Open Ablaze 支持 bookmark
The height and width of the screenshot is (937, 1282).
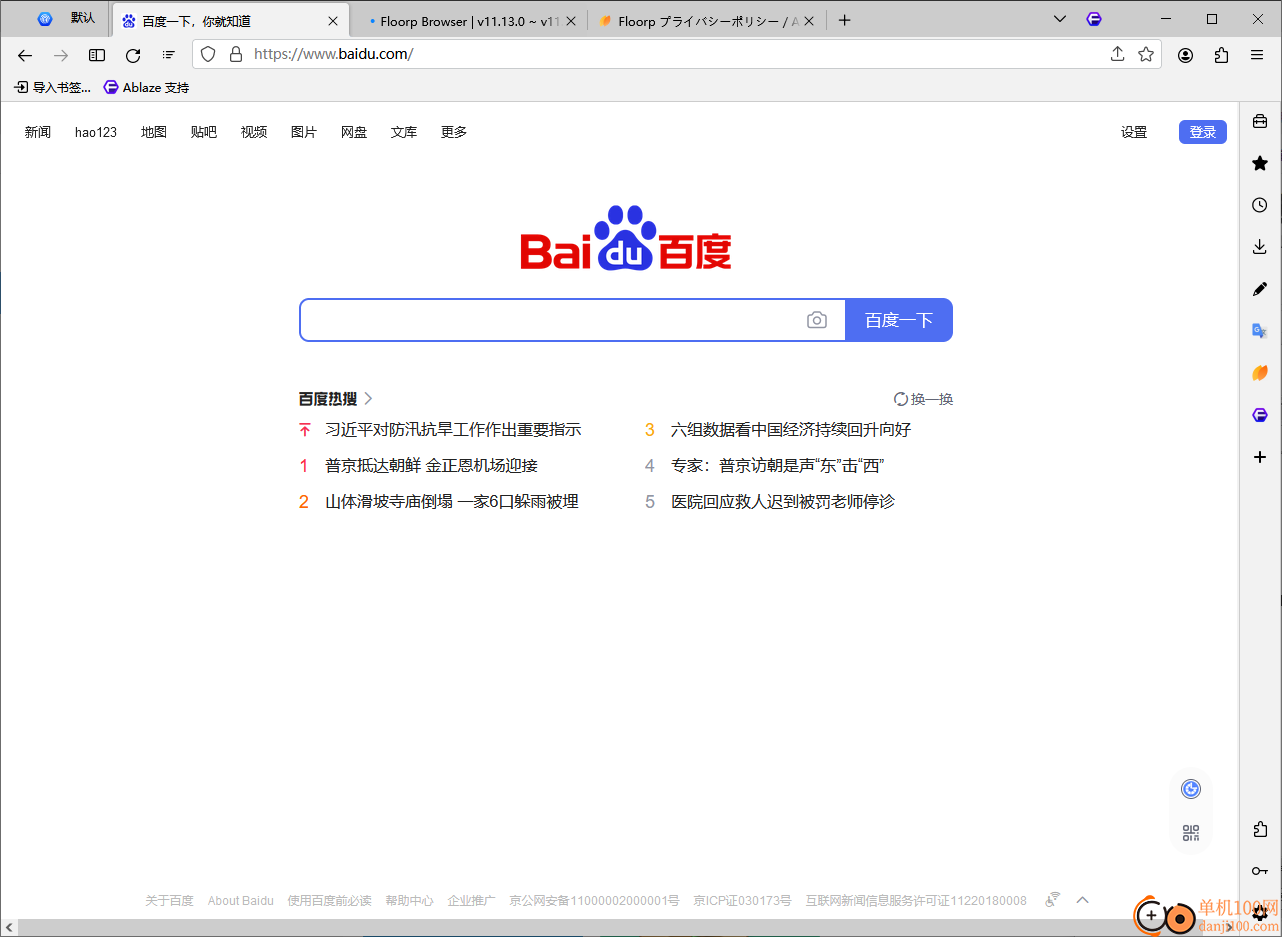(x=146, y=88)
